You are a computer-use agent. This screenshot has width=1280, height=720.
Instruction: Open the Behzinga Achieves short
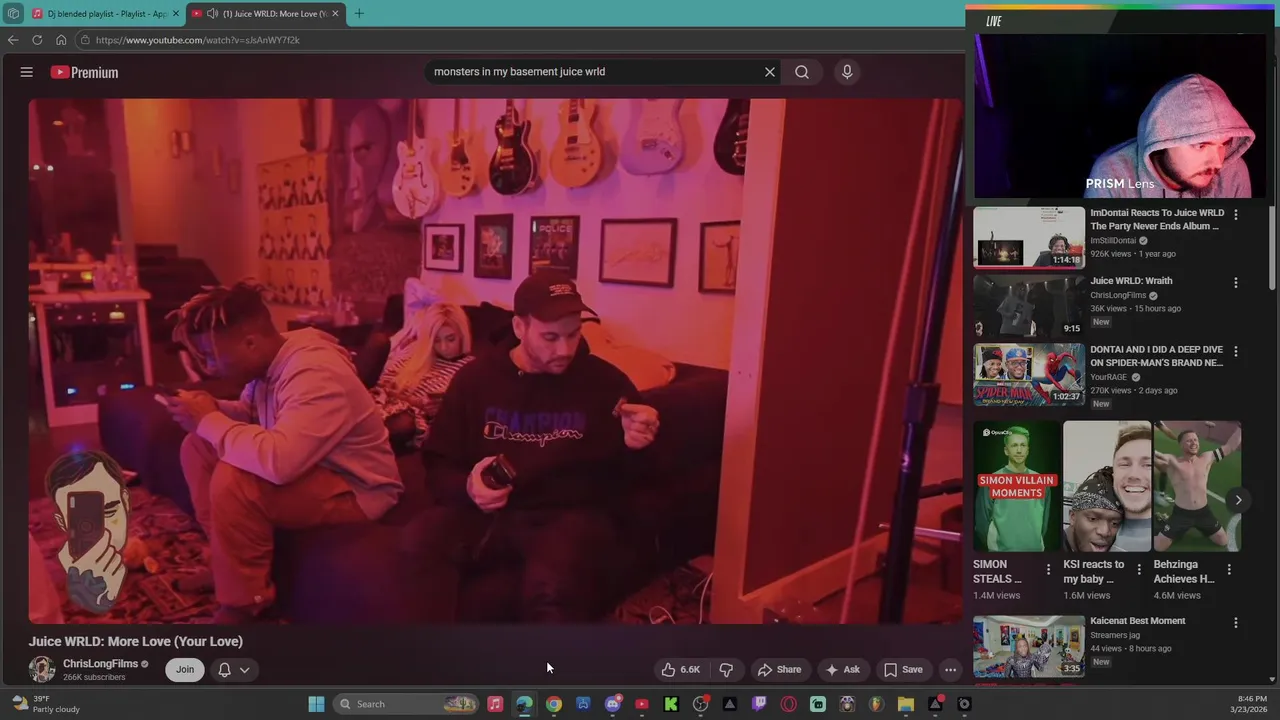pyautogui.click(x=1197, y=486)
